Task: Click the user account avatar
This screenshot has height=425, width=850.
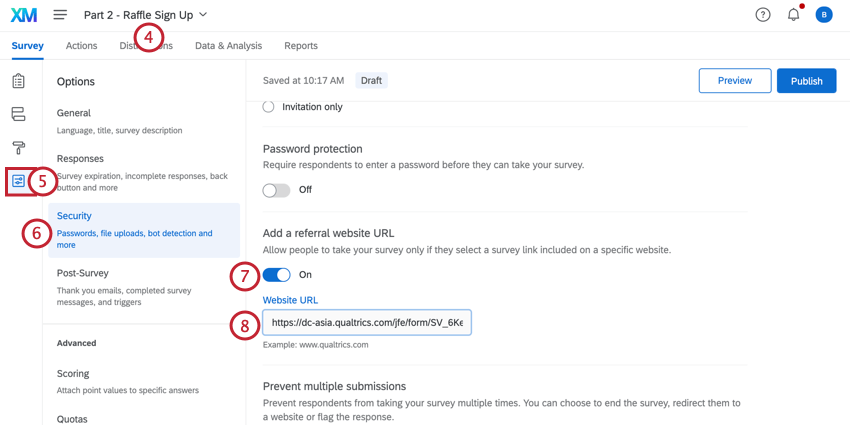Action: tap(824, 15)
